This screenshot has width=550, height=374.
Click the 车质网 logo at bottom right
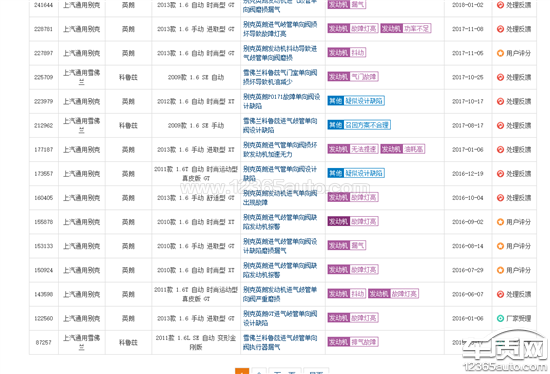(x=505, y=351)
